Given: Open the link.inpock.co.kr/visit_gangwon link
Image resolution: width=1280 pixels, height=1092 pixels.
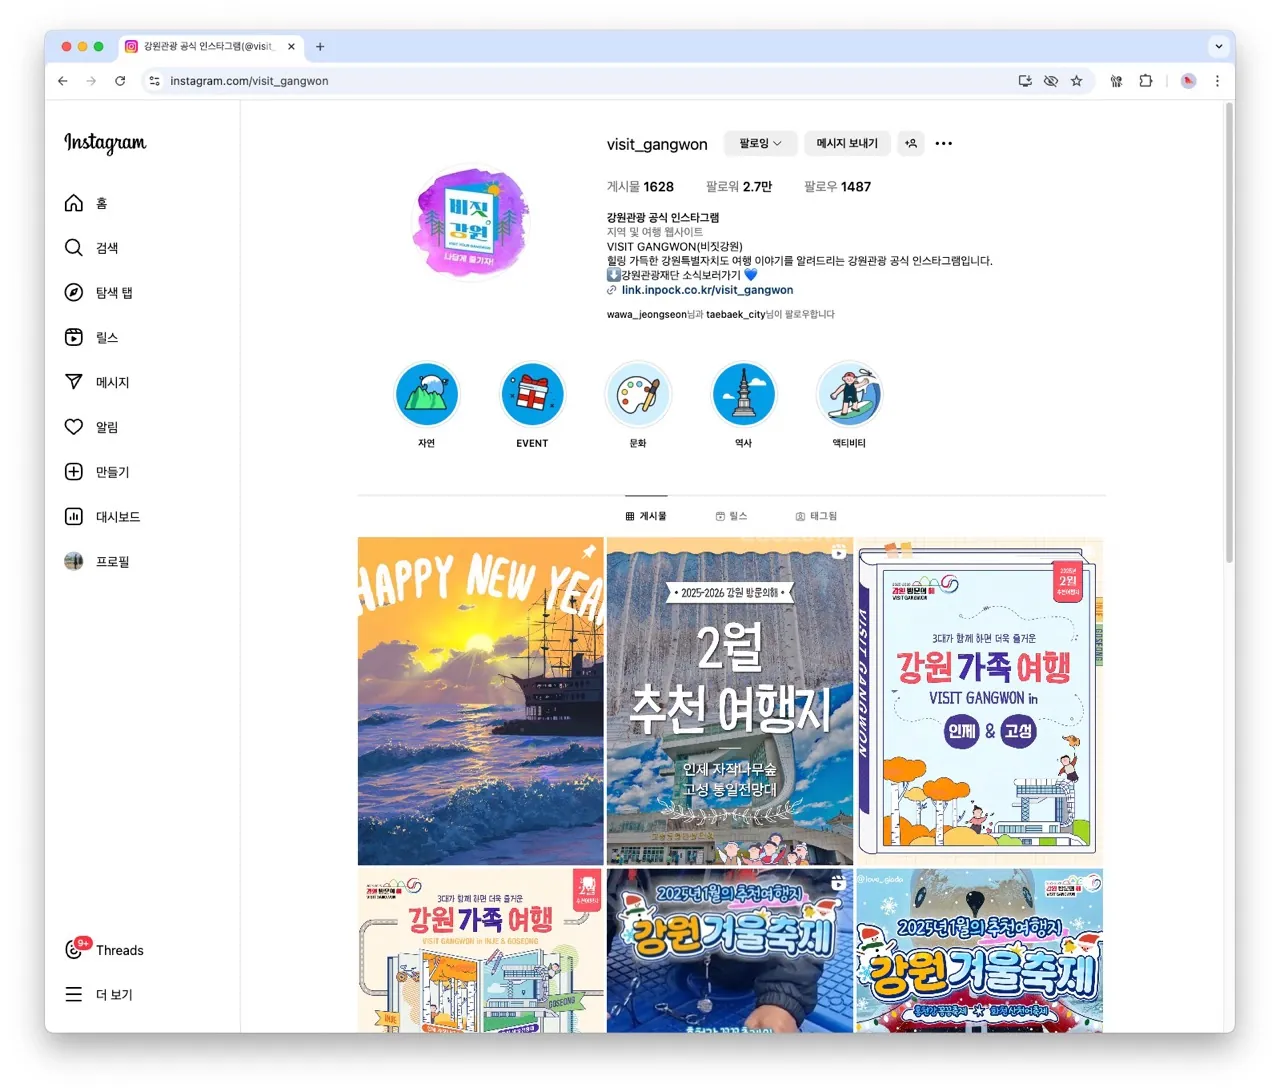Looking at the screenshot, I should pos(707,290).
